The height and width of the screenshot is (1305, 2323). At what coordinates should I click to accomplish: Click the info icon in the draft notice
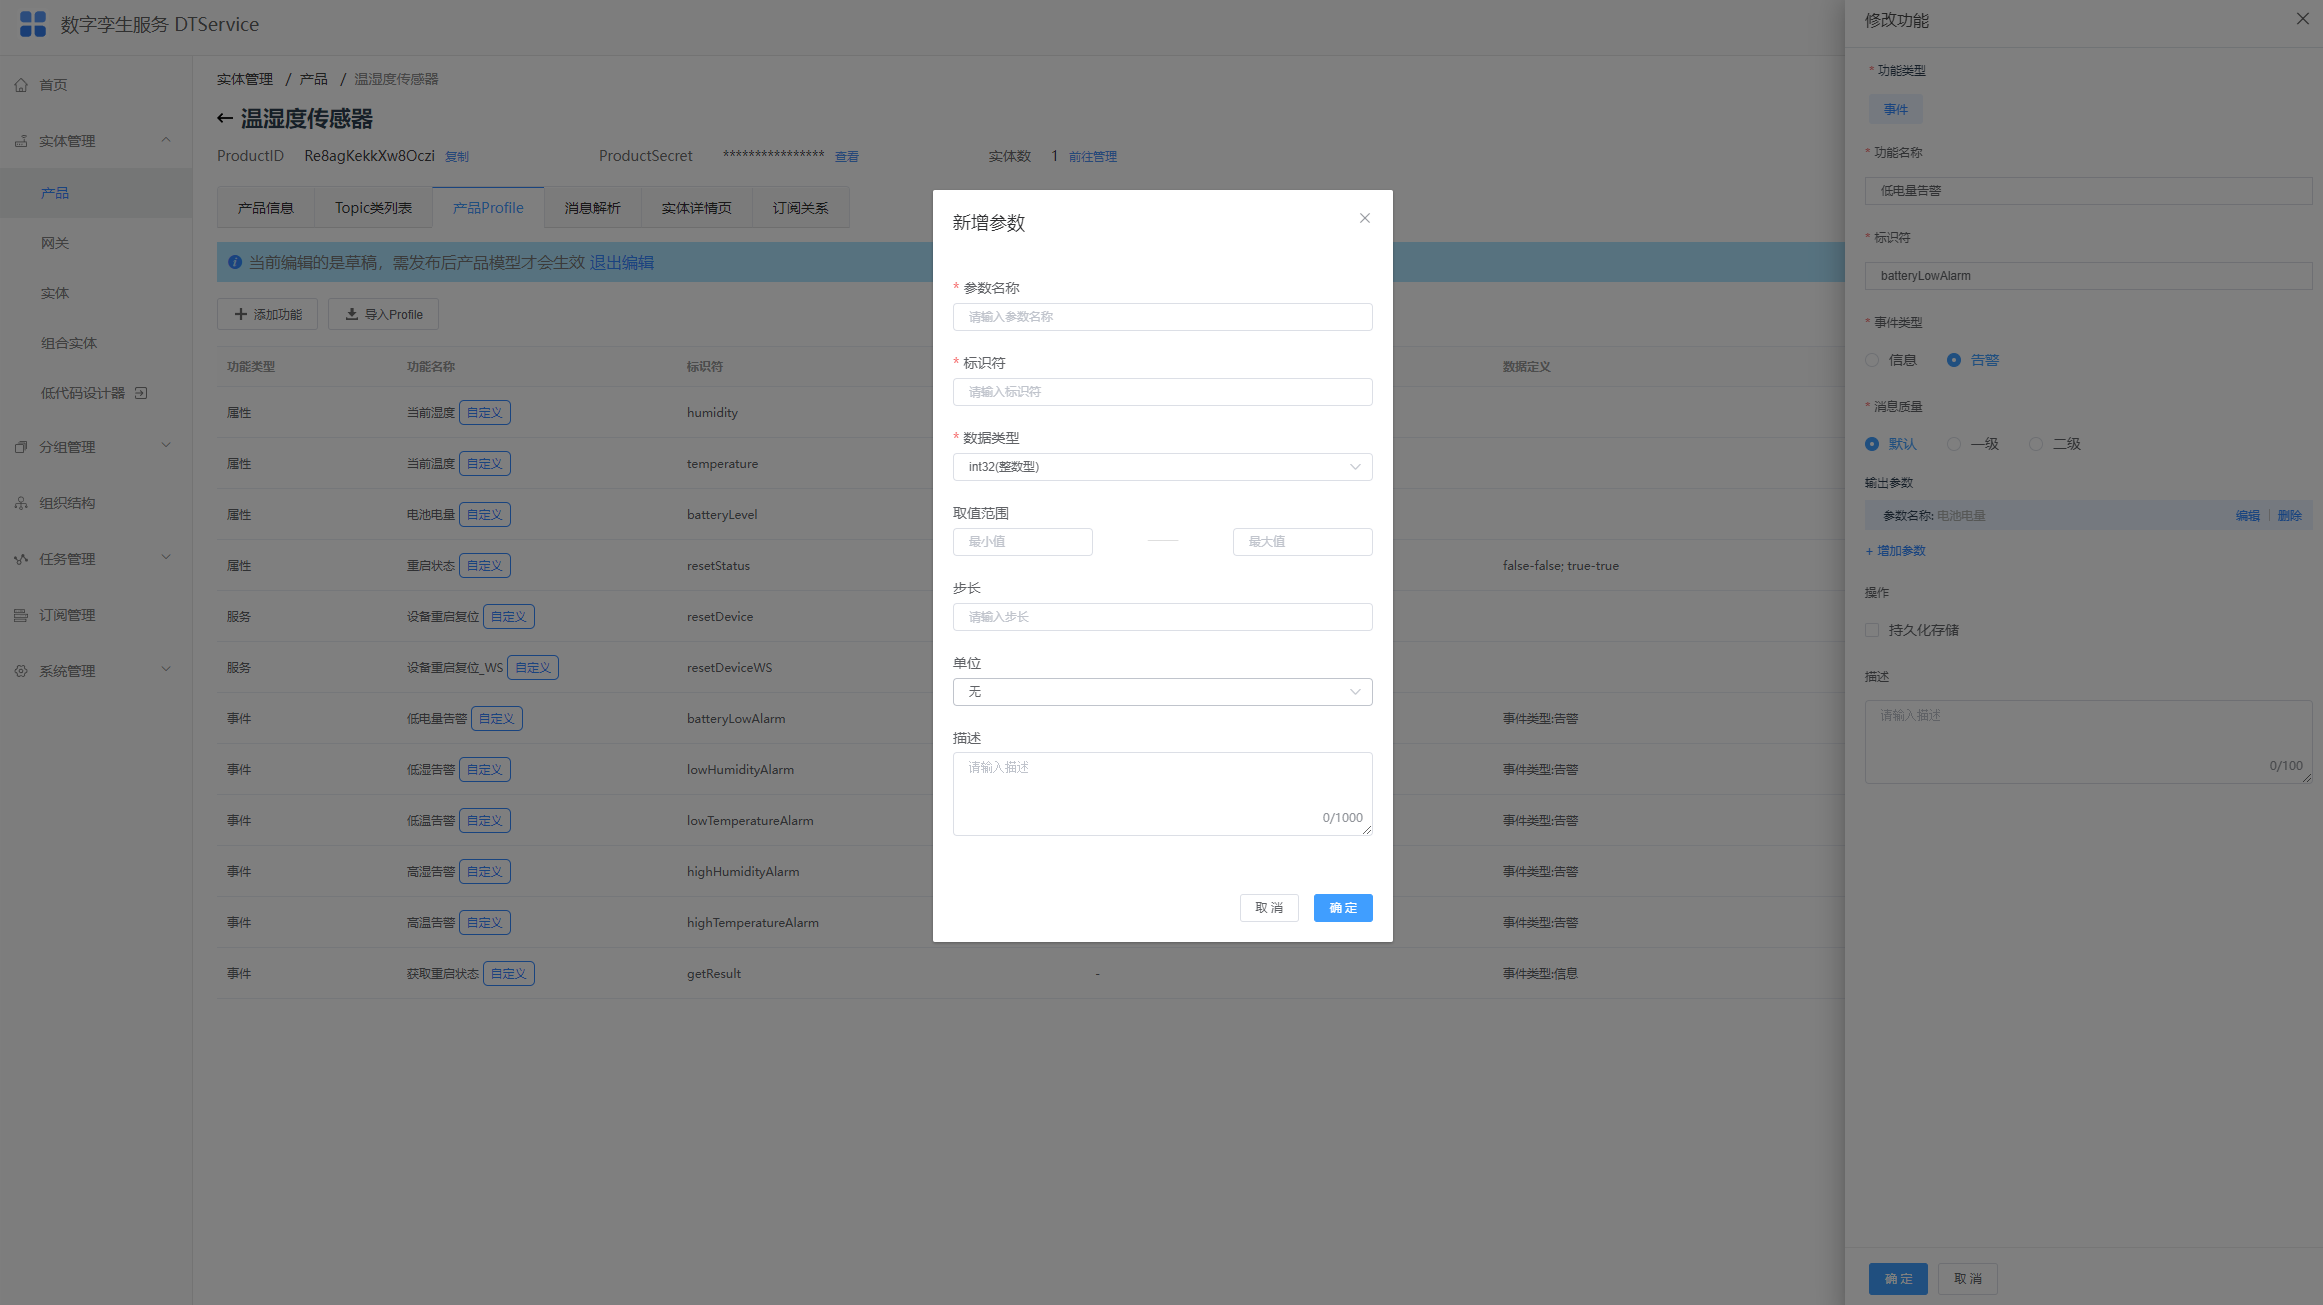[235, 262]
